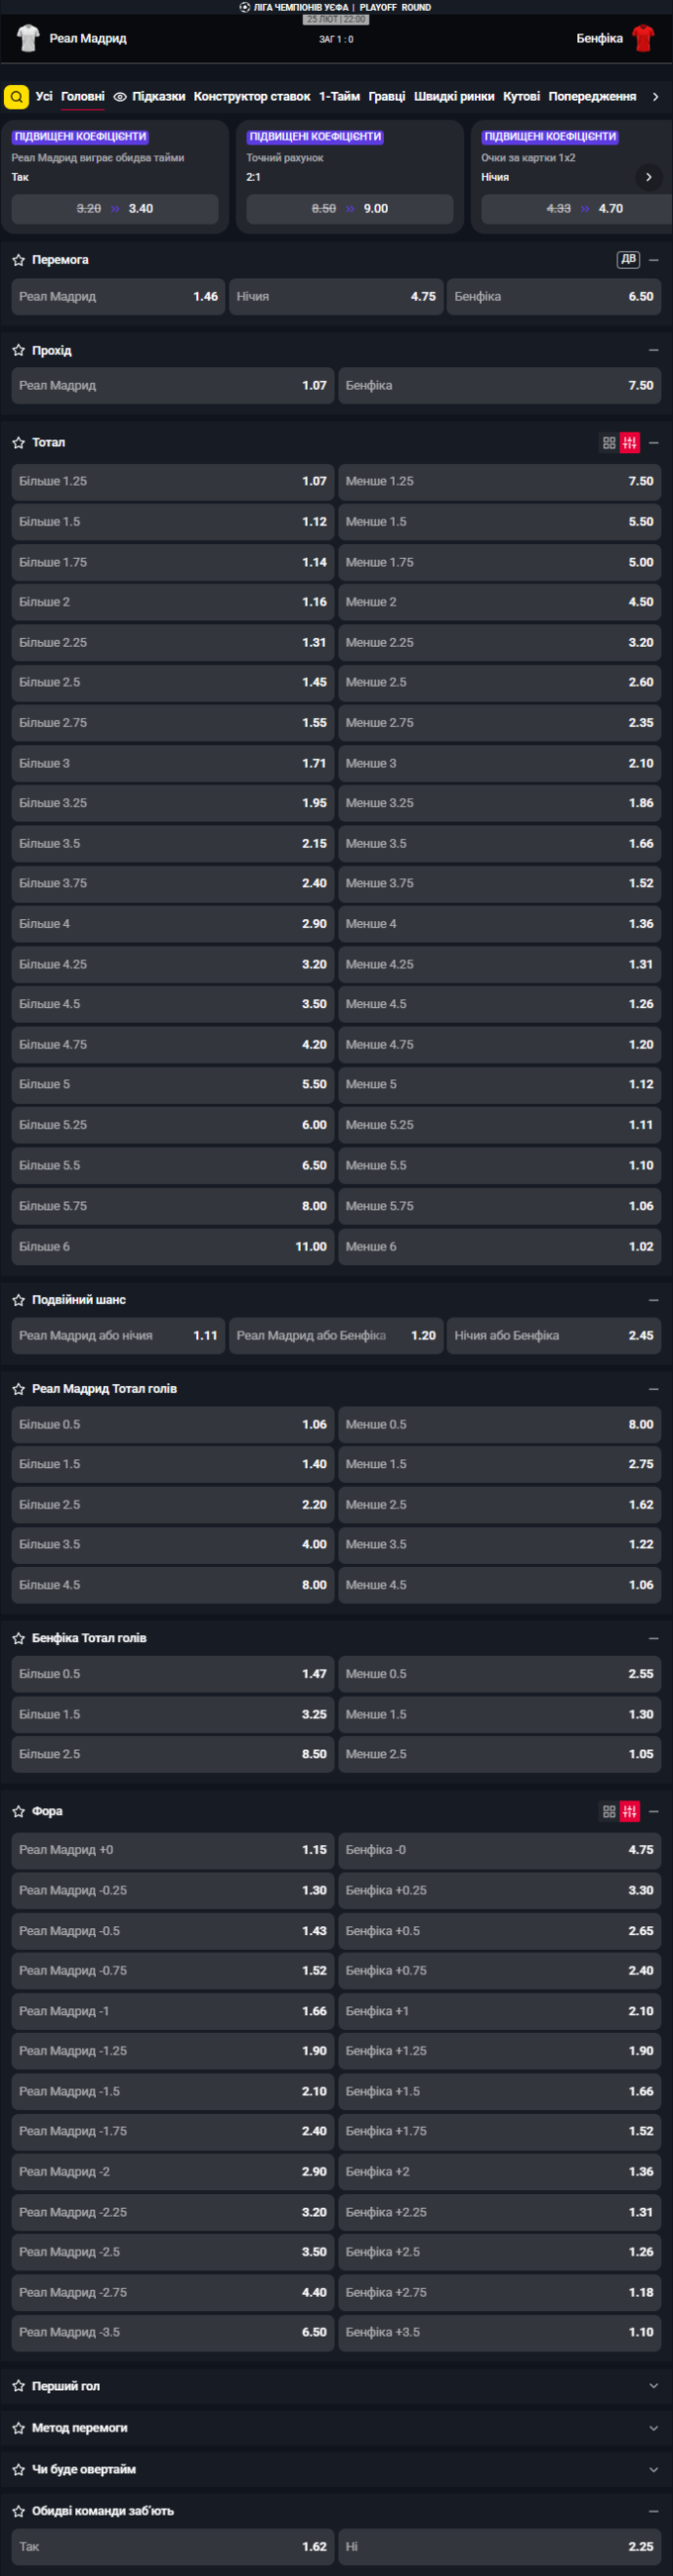Bet on Нічия at 4.75
673x2576 pixels.
[336, 297]
